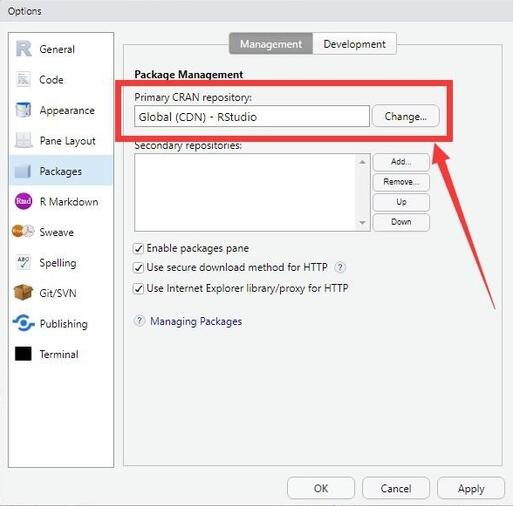Click Cancel to discard changes
This screenshot has width=513, height=506.
coord(396,488)
